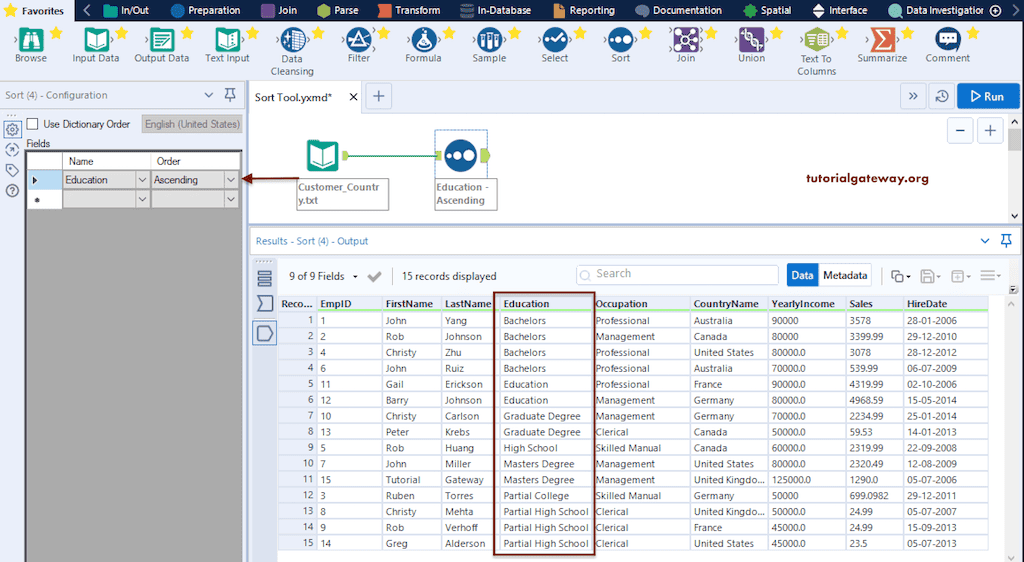The width and height of the screenshot is (1024, 562).
Task: Zoom out the canvas with minus button
Action: coord(960,131)
